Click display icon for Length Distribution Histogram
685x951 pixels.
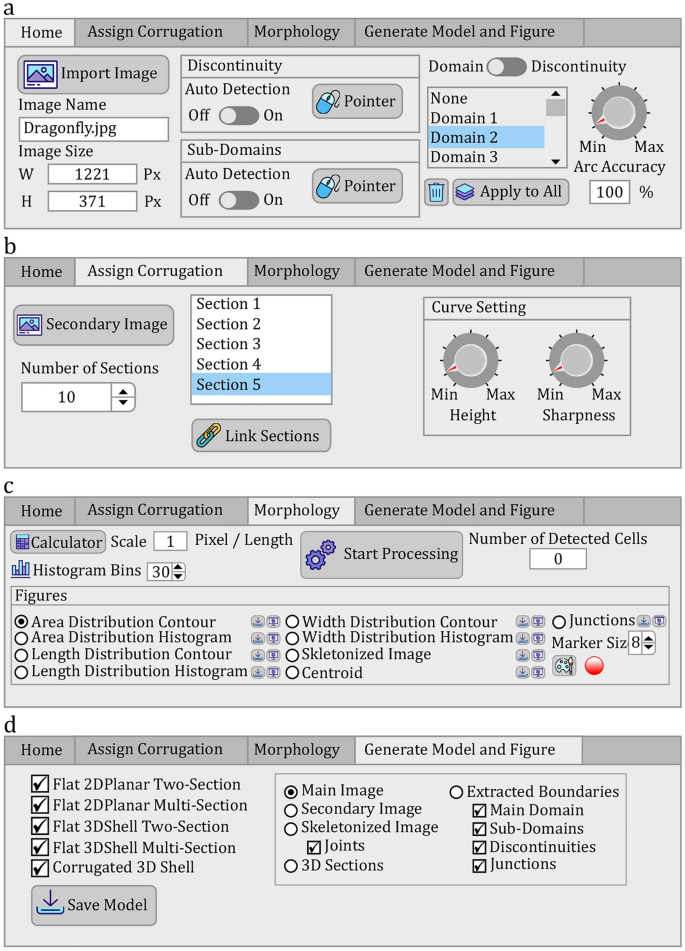(x=274, y=672)
